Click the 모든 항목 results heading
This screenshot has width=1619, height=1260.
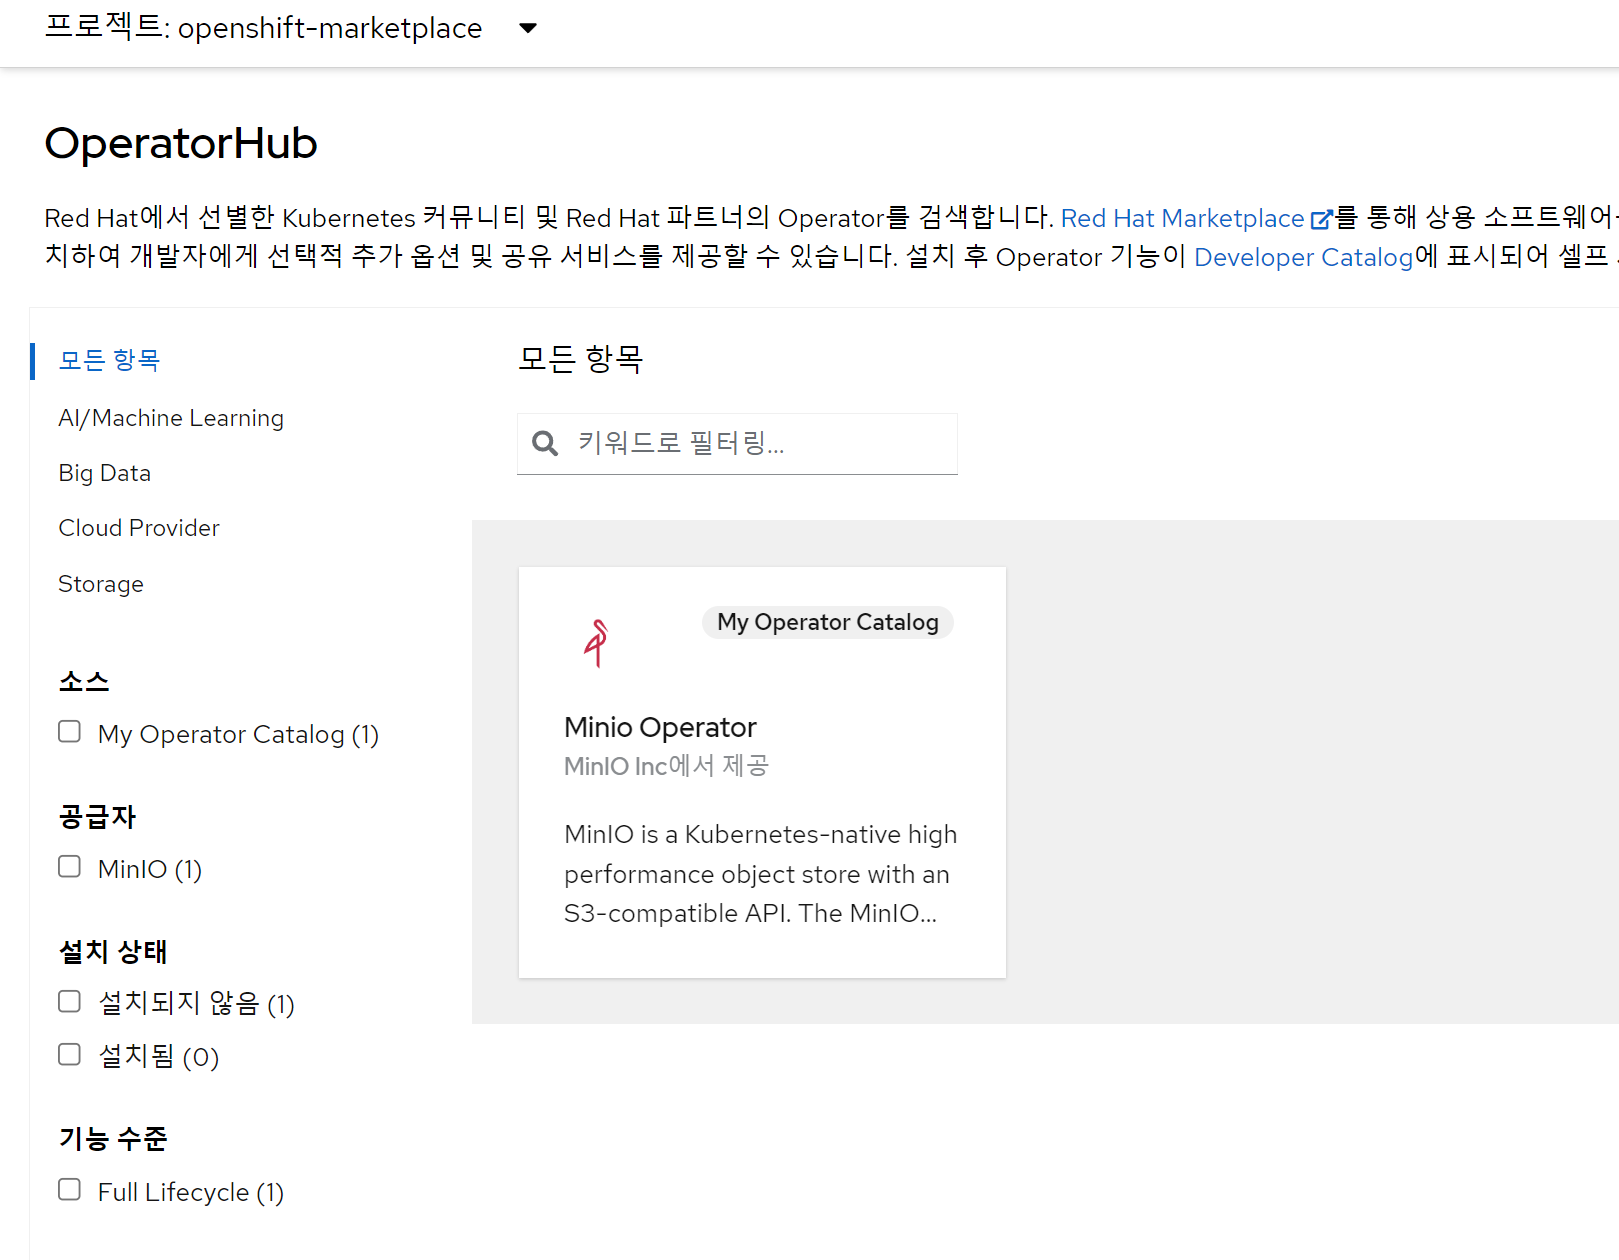coord(580,359)
